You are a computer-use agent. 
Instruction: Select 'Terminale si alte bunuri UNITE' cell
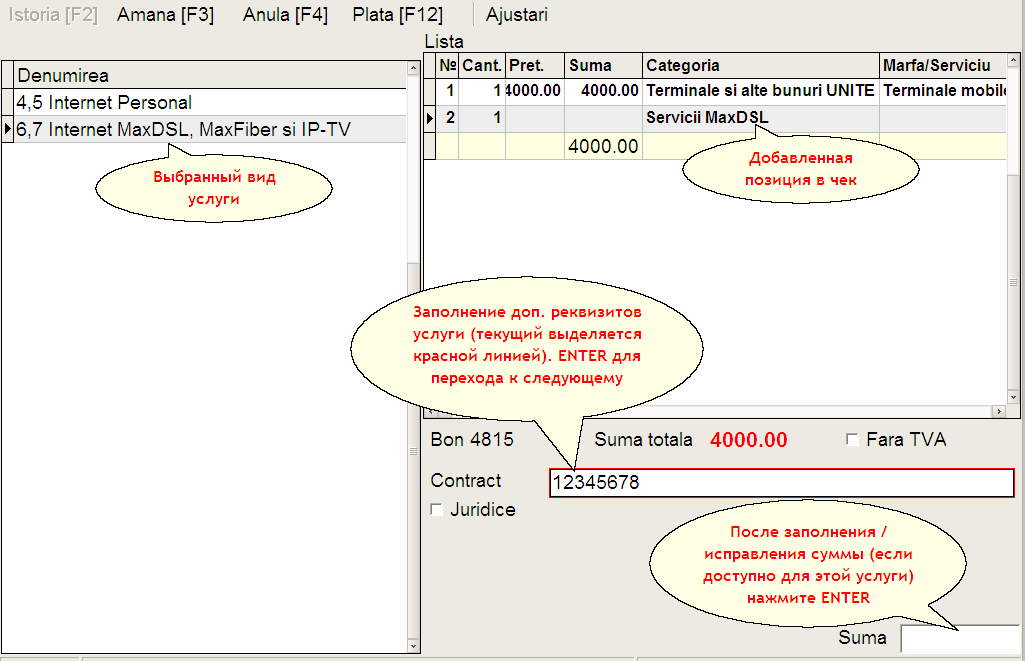pos(761,91)
